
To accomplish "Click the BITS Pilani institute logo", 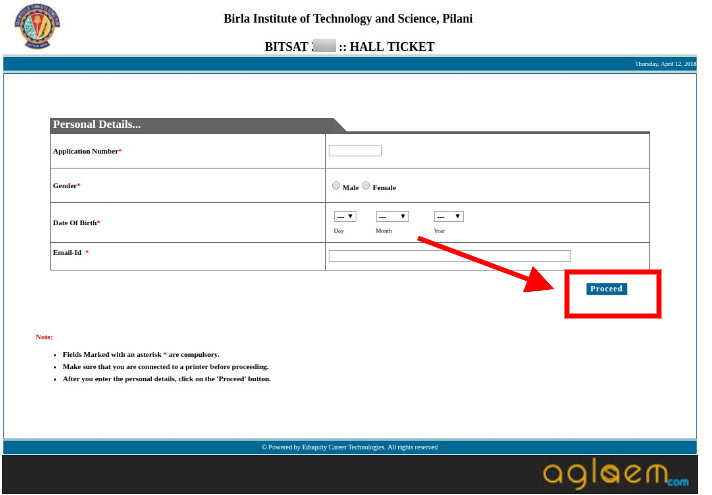I will pos(37,26).
